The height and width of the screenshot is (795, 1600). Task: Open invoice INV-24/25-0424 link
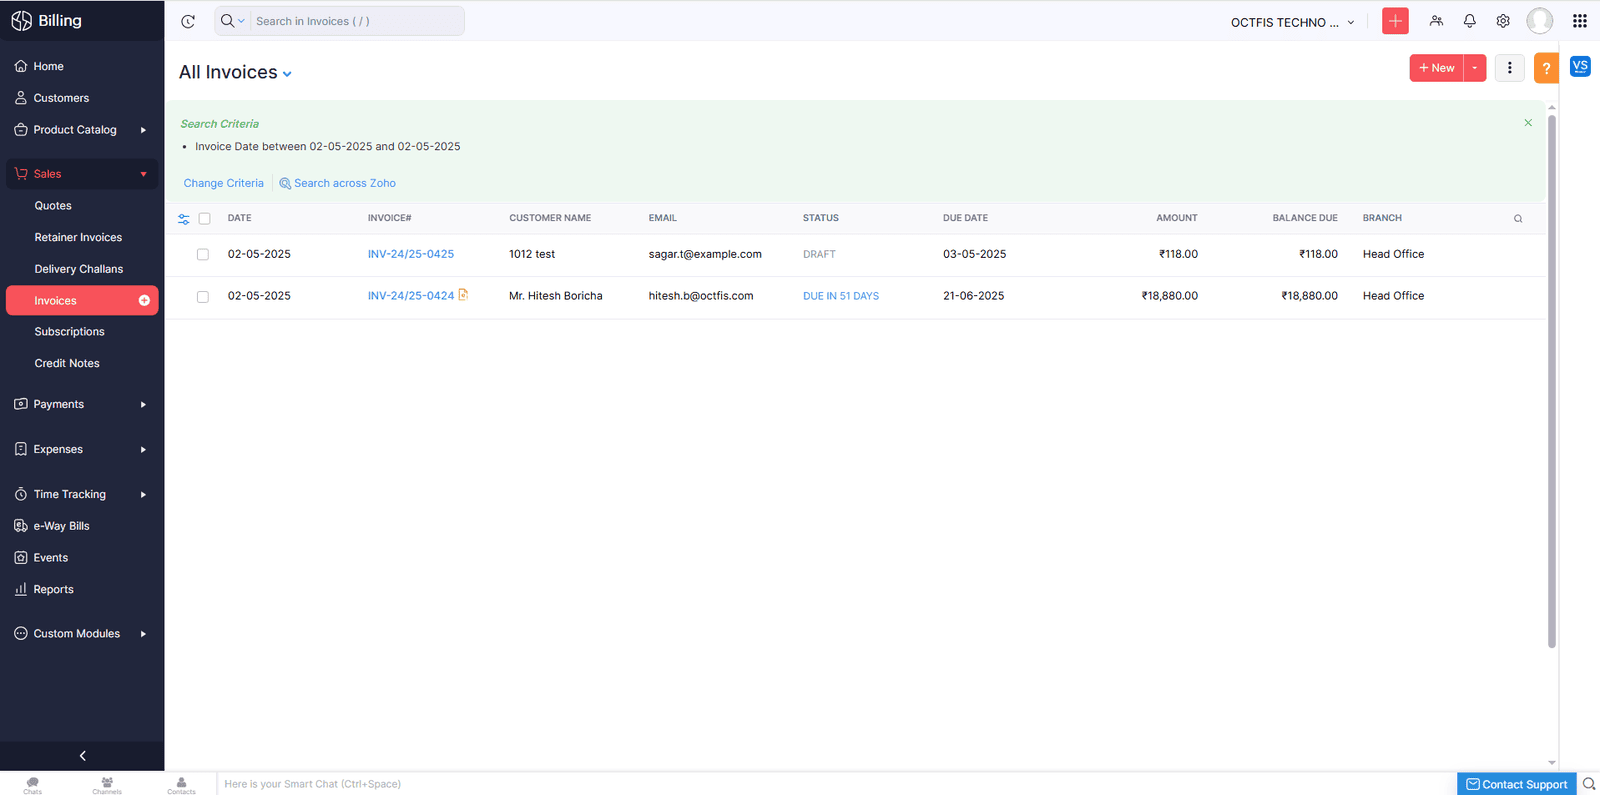(x=411, y=296)
